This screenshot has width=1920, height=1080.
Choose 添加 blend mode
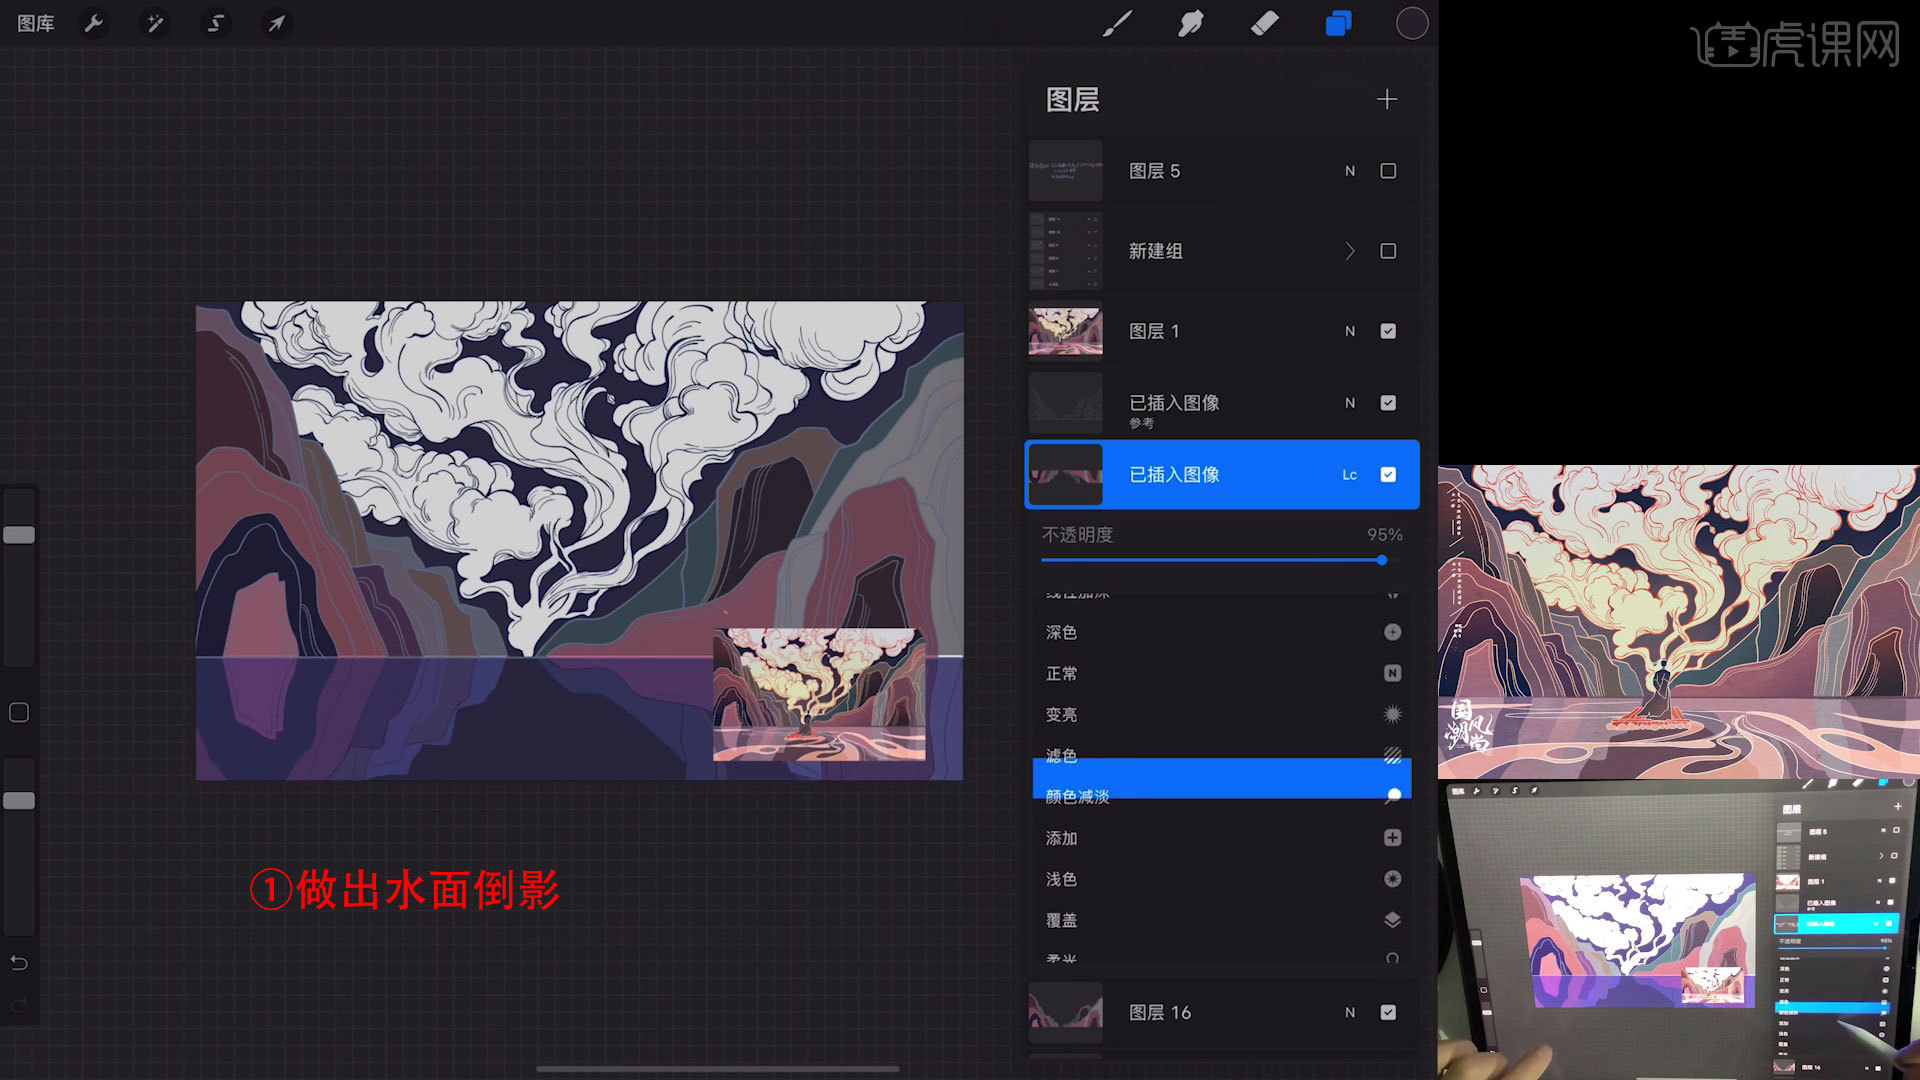click(1222, 838)
